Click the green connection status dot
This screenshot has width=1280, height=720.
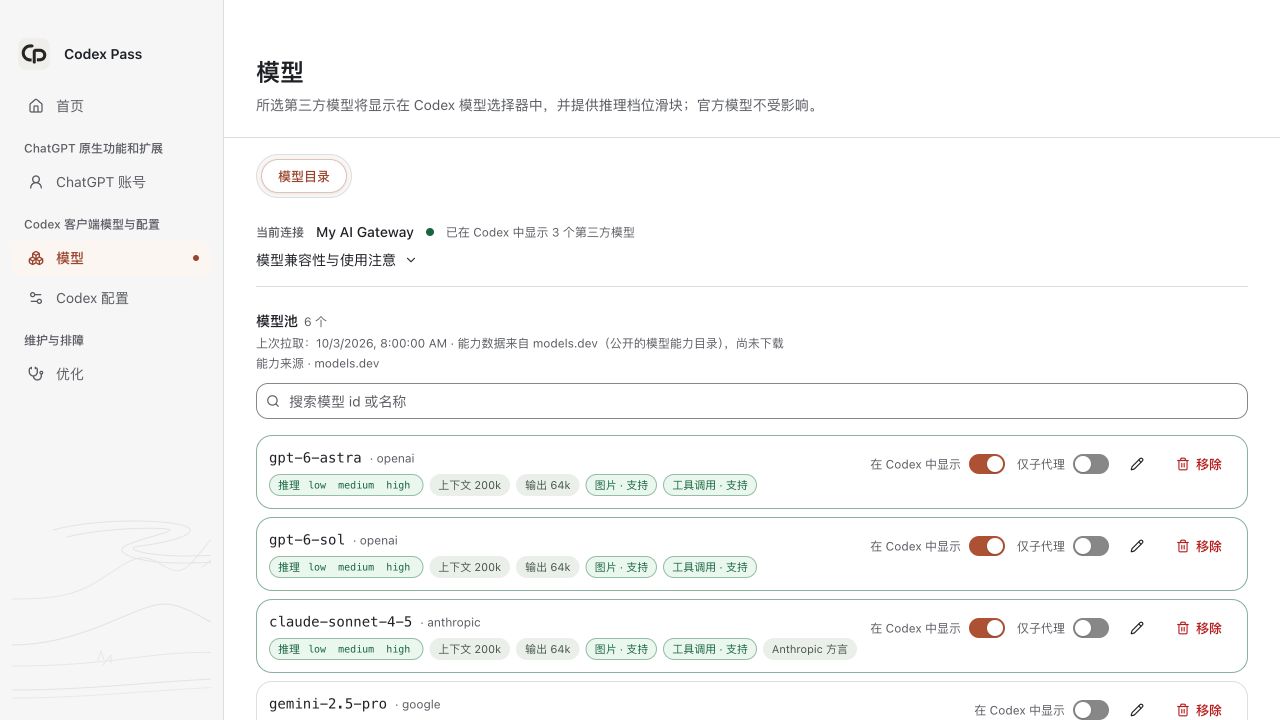pyautogui.click(x=430, y=232)
